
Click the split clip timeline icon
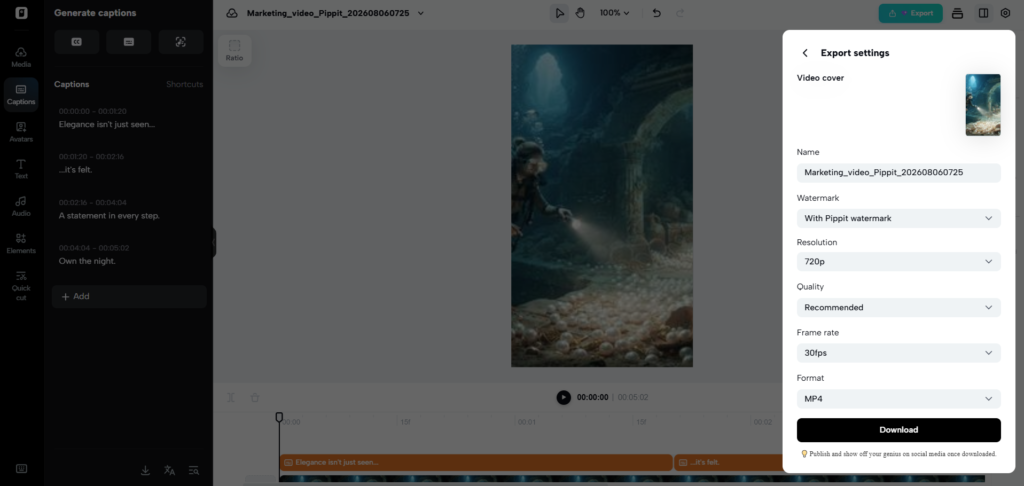click(231, 397)
